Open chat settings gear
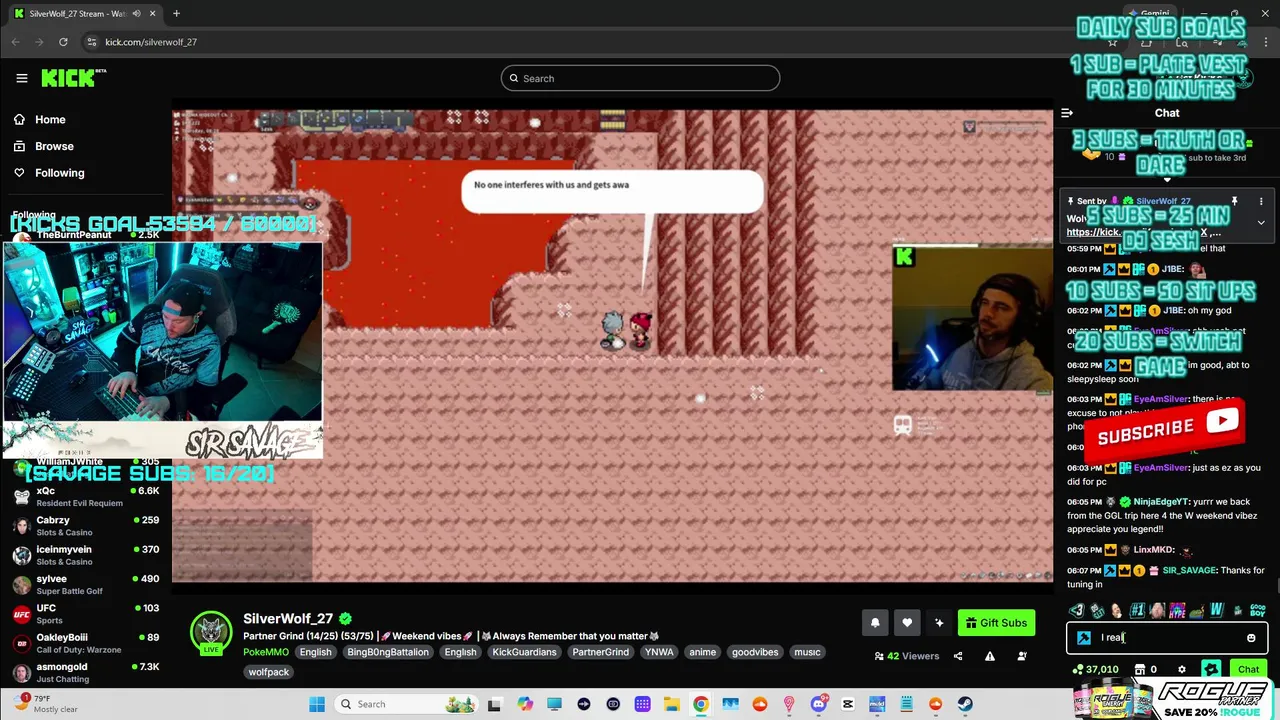The height and width of the screenshot is (720, 1280). pos(1182,670)
